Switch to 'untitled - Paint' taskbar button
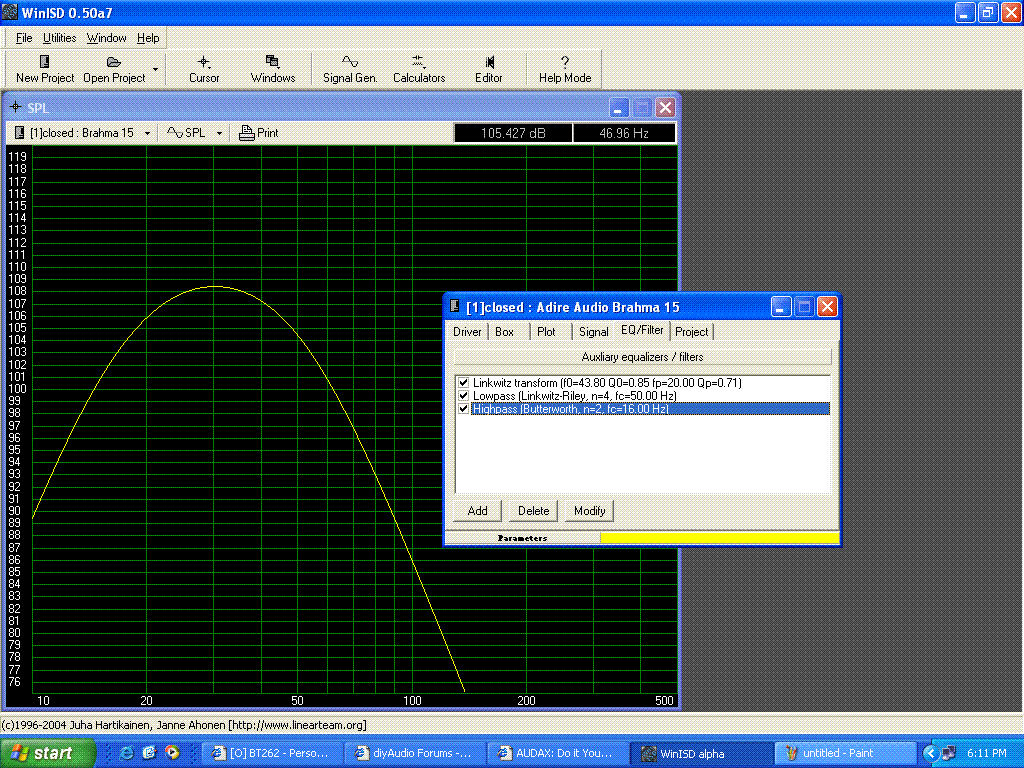Screen dimensions: 1024x768 click(x=844, y=753)
